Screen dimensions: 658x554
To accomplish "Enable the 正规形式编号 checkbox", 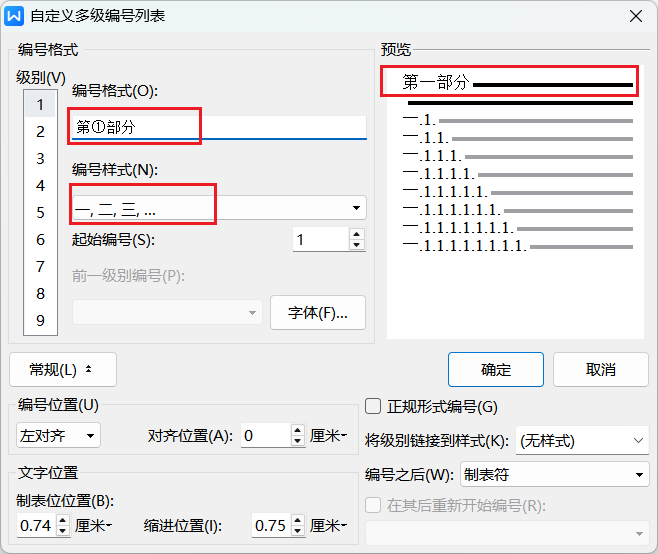I will pyautogui.click(x=373, y=406).
